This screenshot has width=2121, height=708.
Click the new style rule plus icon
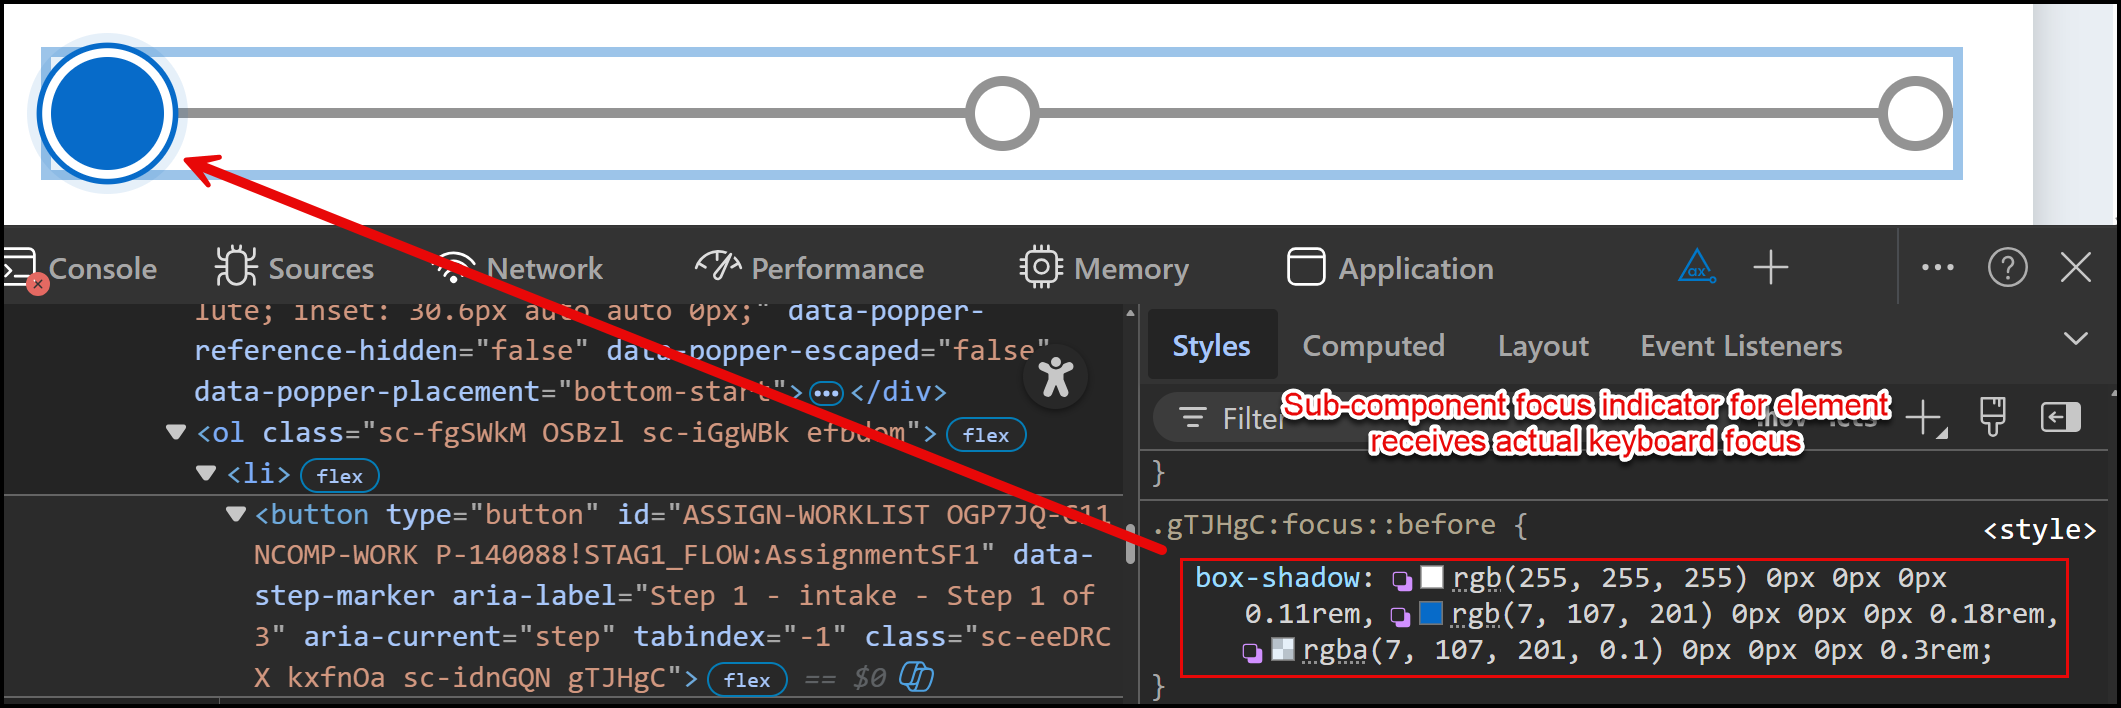[x=1922, y=418]
